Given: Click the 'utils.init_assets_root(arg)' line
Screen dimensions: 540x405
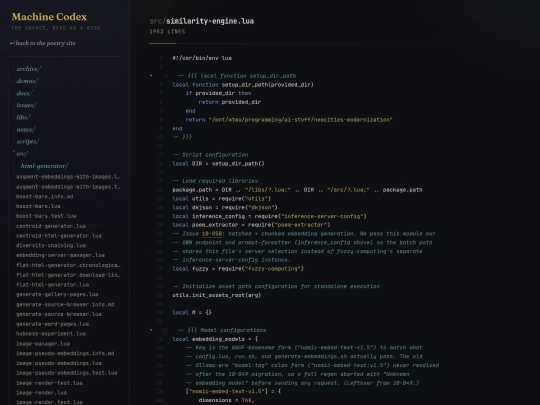Looking at the screenshot, I should pos(217,295).
